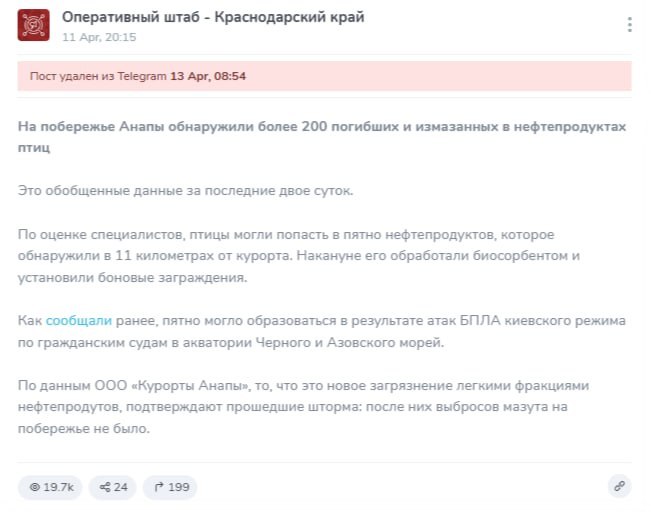
Task: Click the forward arrow icon in forwards counter
Action: point(157,487)
